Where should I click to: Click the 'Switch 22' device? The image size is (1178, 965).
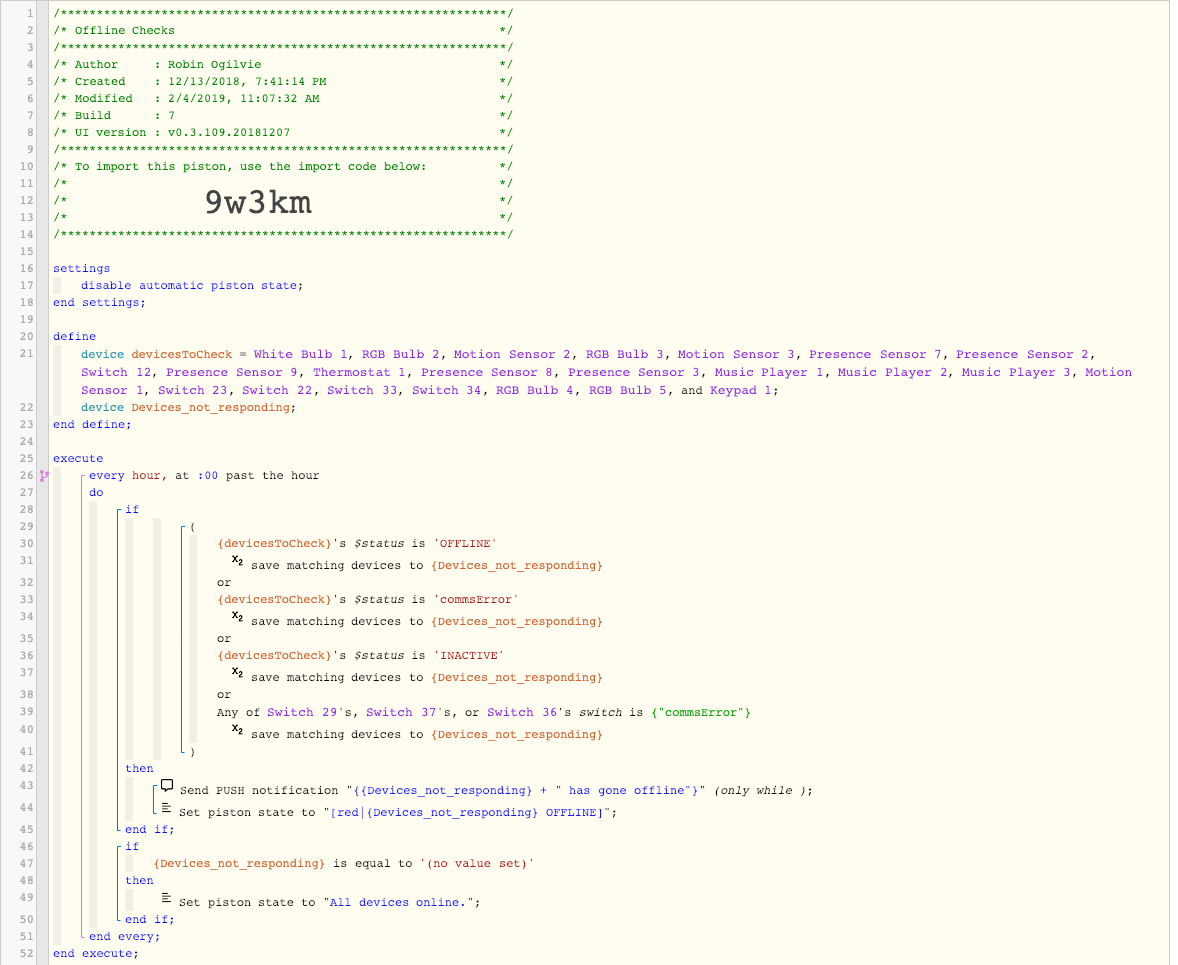click(276, 391)
